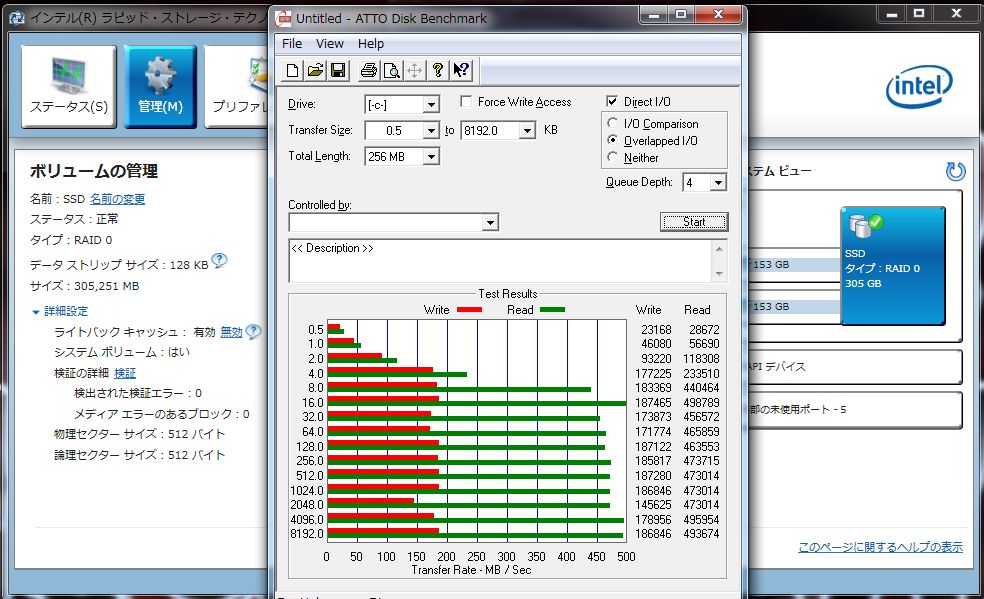Open the File menu
This screenshot has width=984, height=599.
pyautogui.click(x=292, y=44)
